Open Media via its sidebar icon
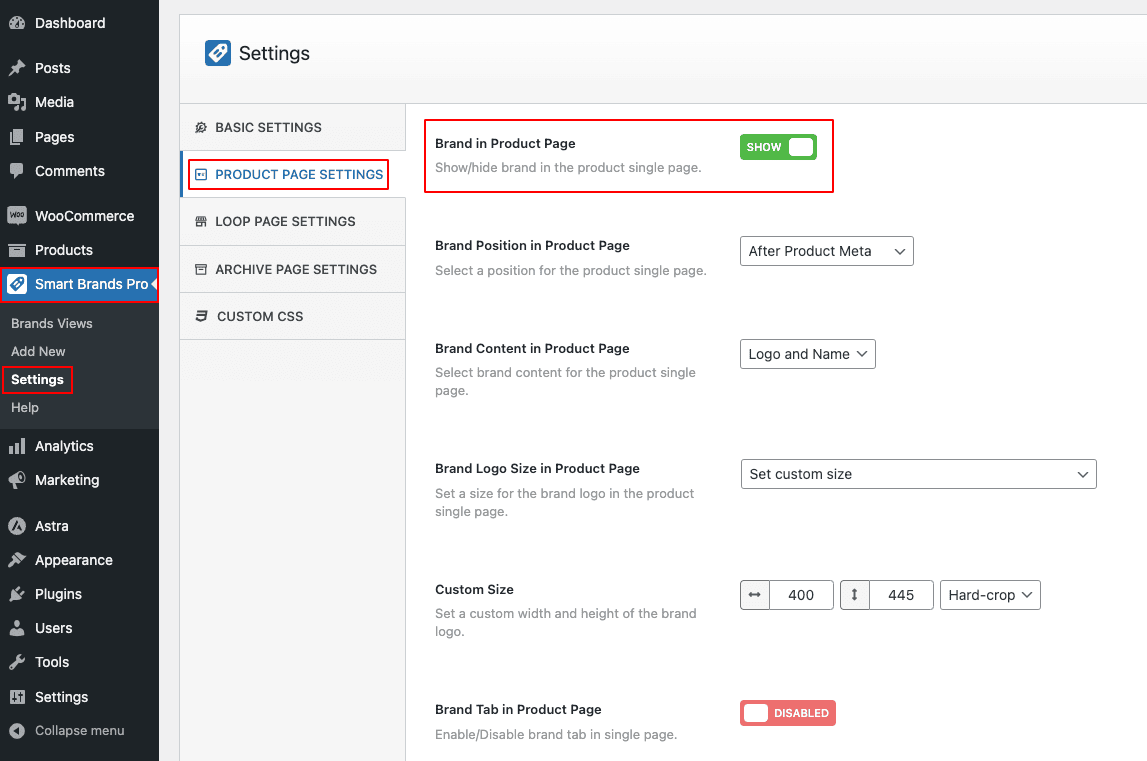This screenshot has height=761, width=1147. (x=17, y=102)
